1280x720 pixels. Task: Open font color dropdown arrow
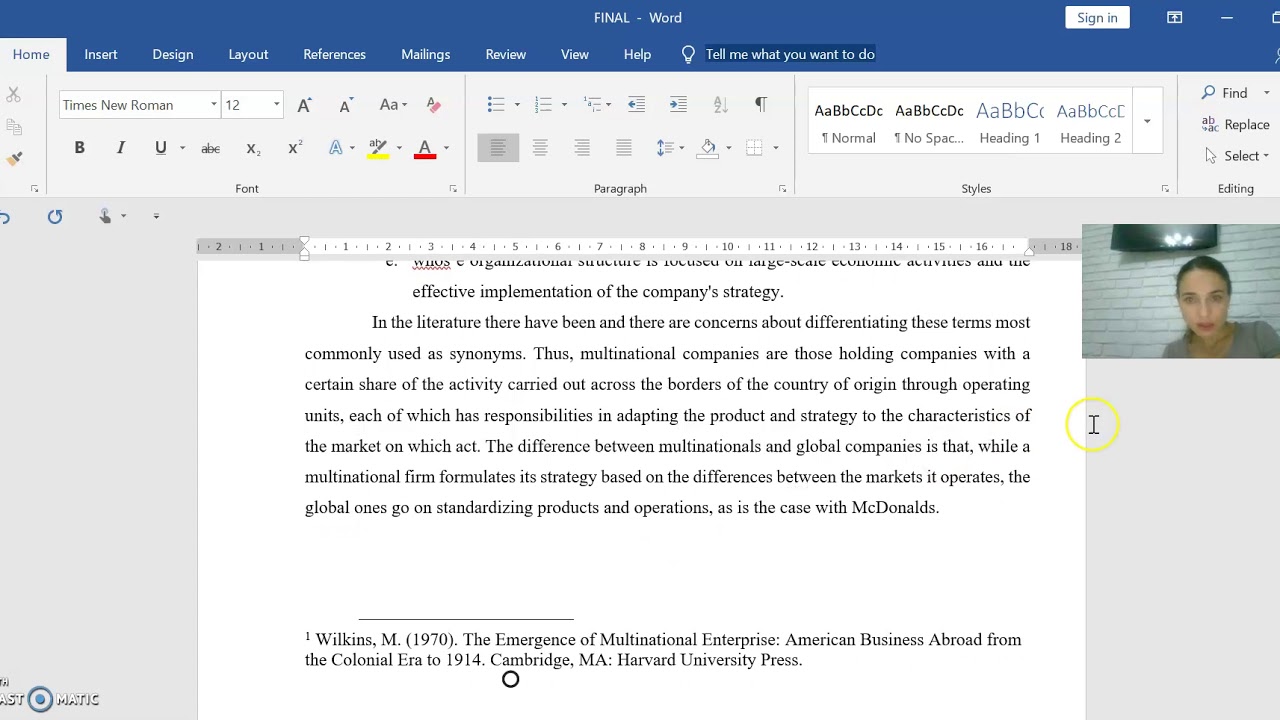pyautogui.click(x=446, y=148)
